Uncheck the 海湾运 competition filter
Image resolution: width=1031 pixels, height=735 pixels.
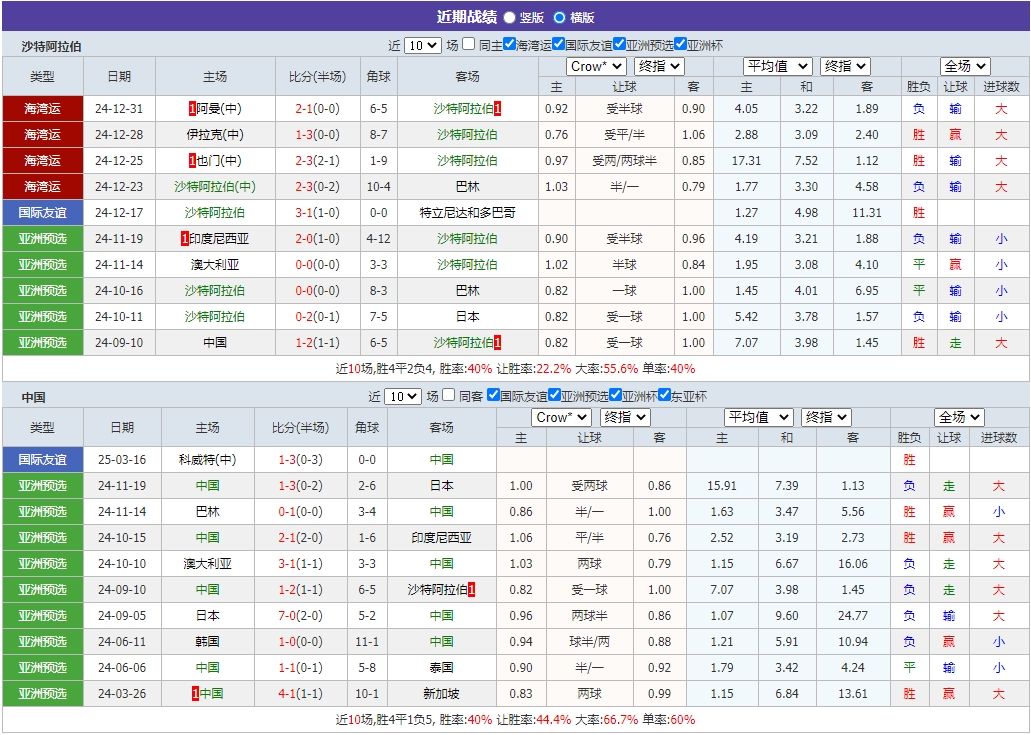point(508,44)
